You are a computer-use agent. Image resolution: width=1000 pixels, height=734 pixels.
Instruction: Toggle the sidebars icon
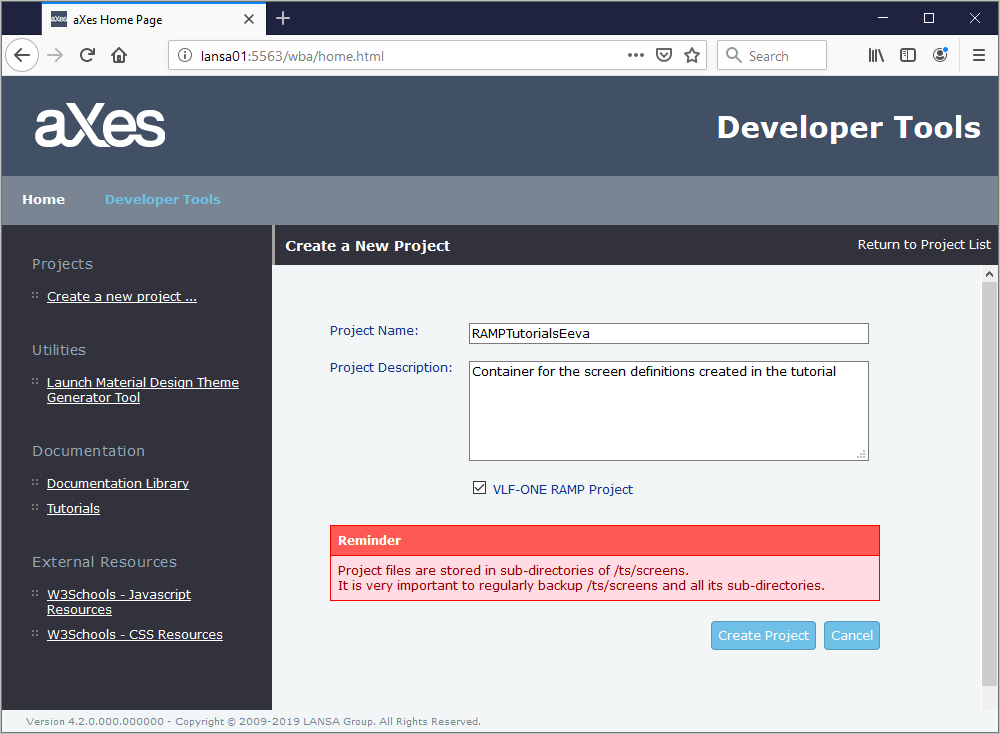tap(908, 55)
